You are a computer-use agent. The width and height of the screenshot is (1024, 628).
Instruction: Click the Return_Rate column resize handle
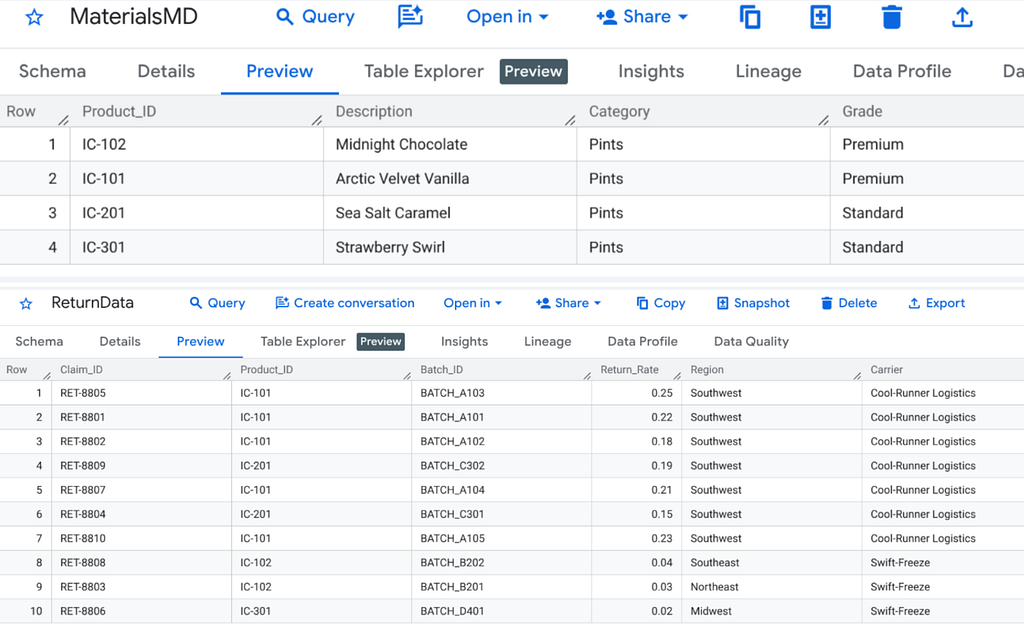(x=677, y=375)
